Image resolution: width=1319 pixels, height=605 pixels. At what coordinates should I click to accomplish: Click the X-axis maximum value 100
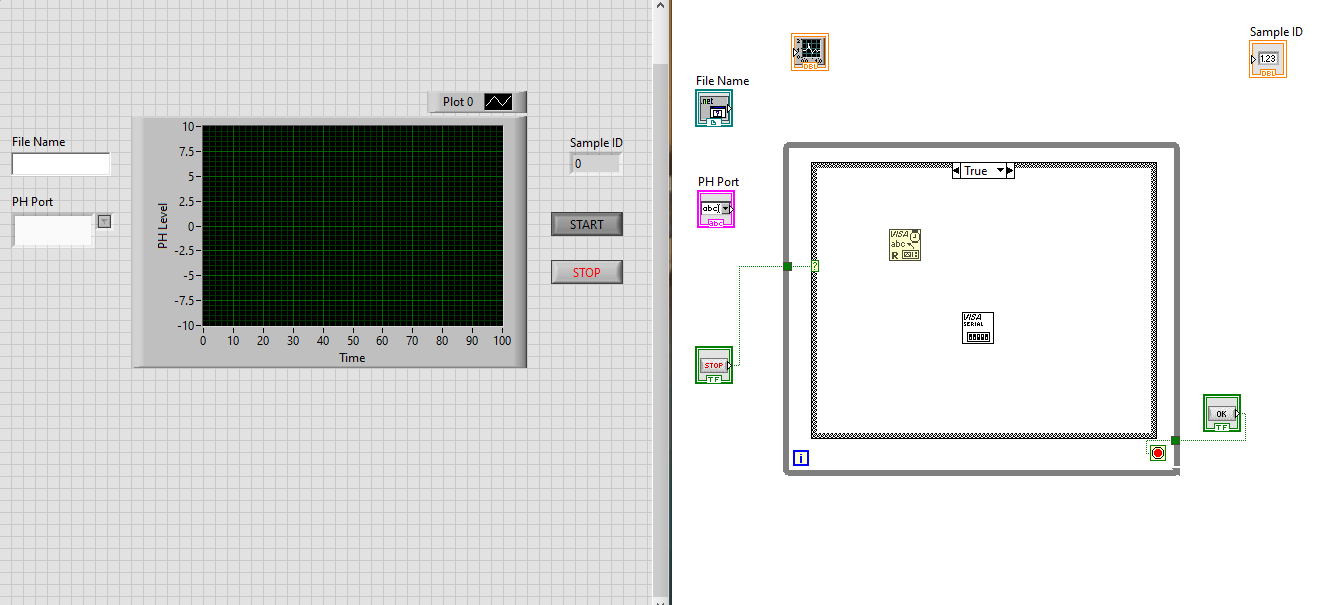point(502,341)
